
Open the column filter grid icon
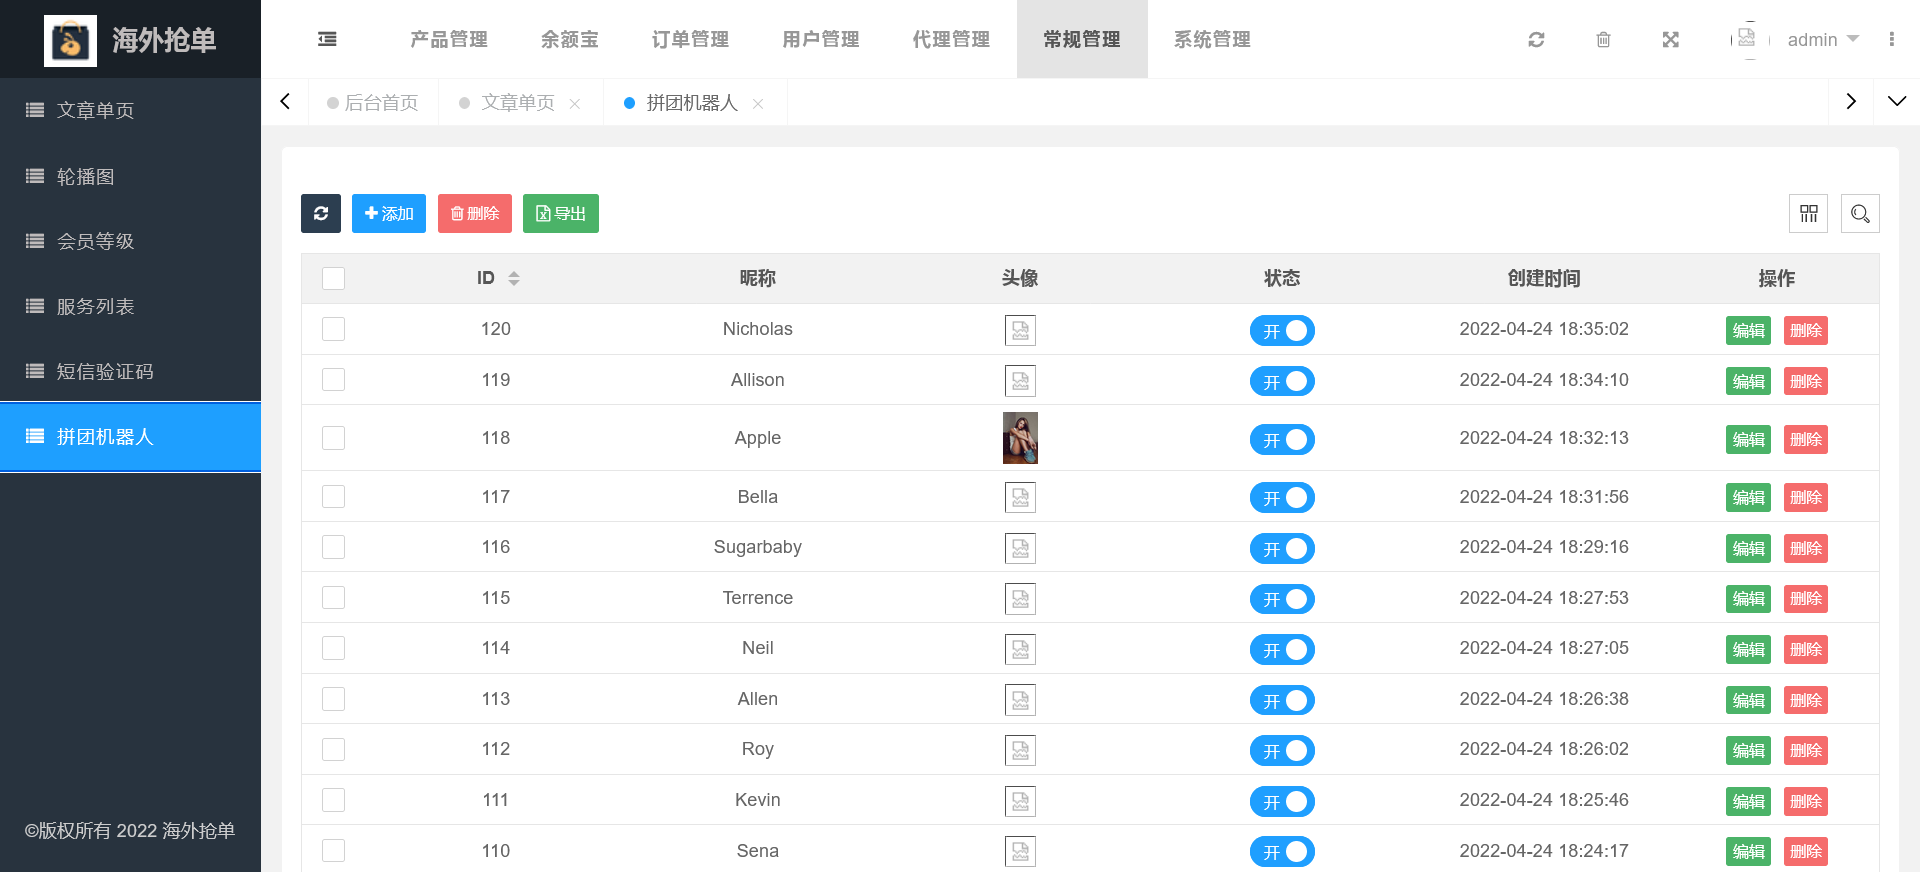pos(1808,213)
